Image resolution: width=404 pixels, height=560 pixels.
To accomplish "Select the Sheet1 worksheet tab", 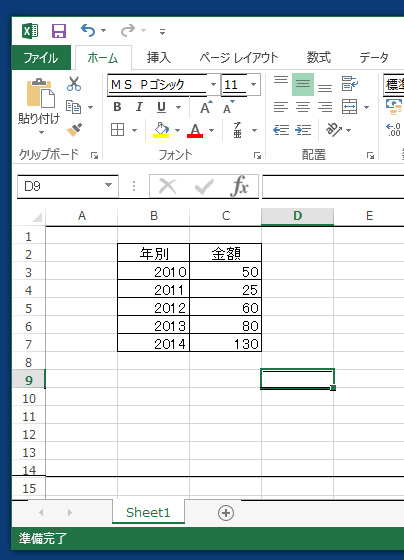I will 148,512.
